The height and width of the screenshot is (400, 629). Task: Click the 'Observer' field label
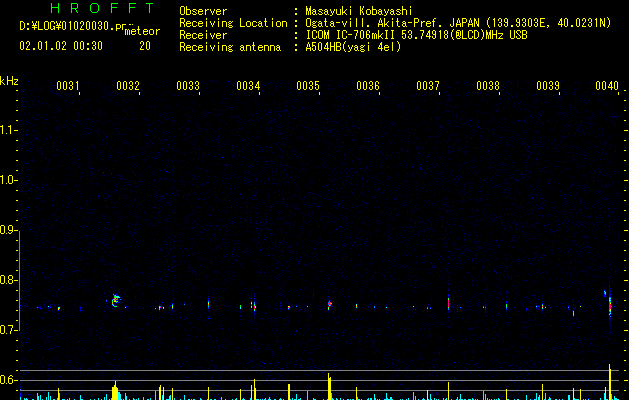tap(203, 11)
